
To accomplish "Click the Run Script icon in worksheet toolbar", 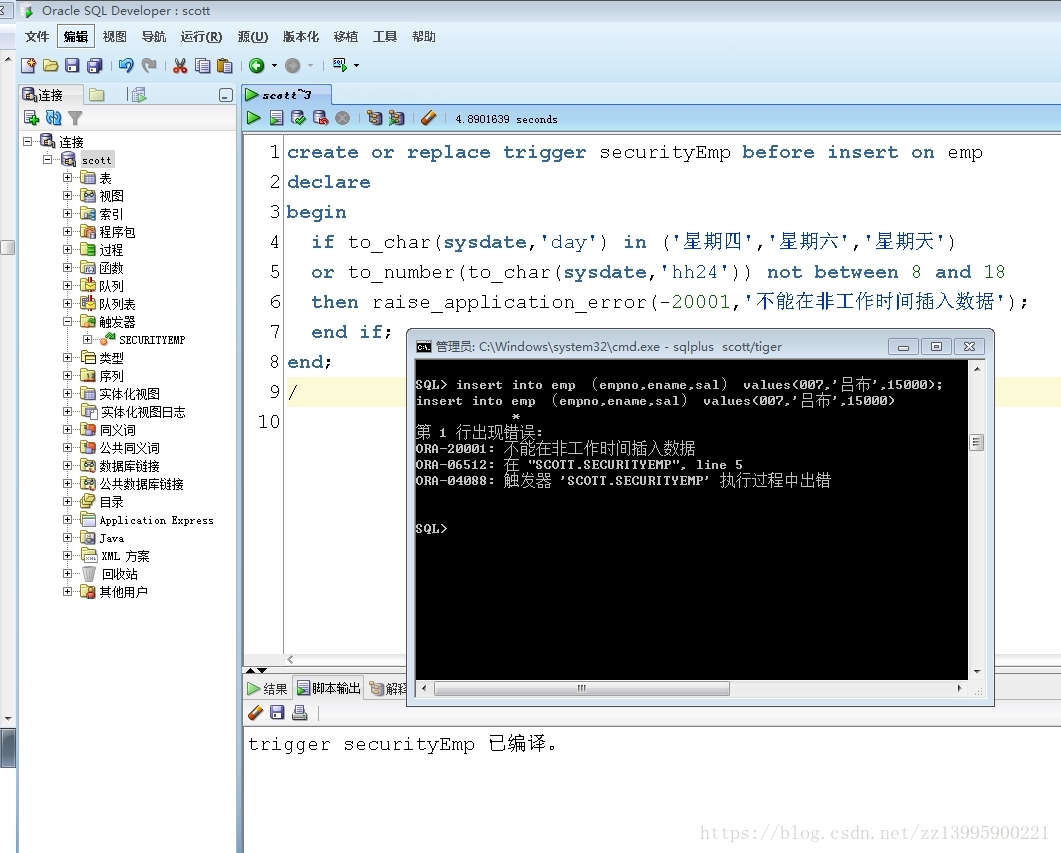I will pos(276,118).
